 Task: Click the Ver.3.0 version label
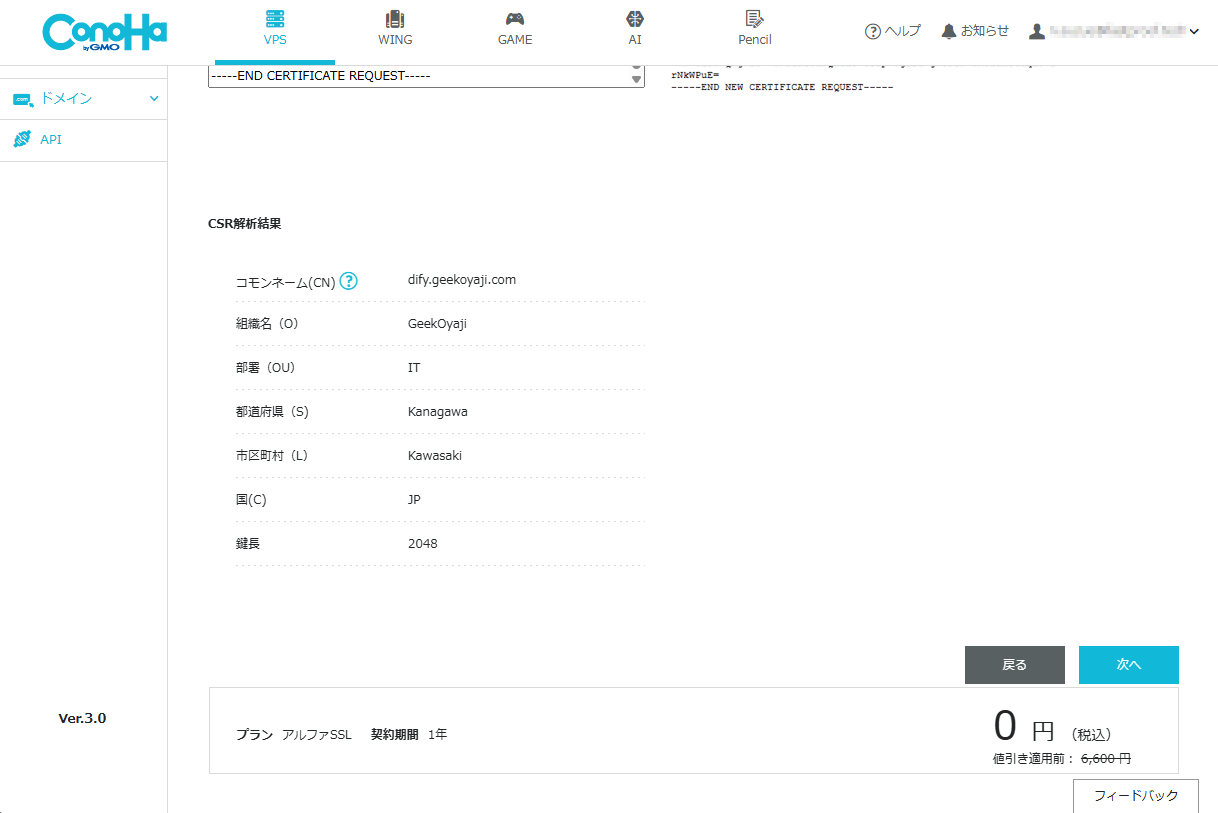coord(82,718)
